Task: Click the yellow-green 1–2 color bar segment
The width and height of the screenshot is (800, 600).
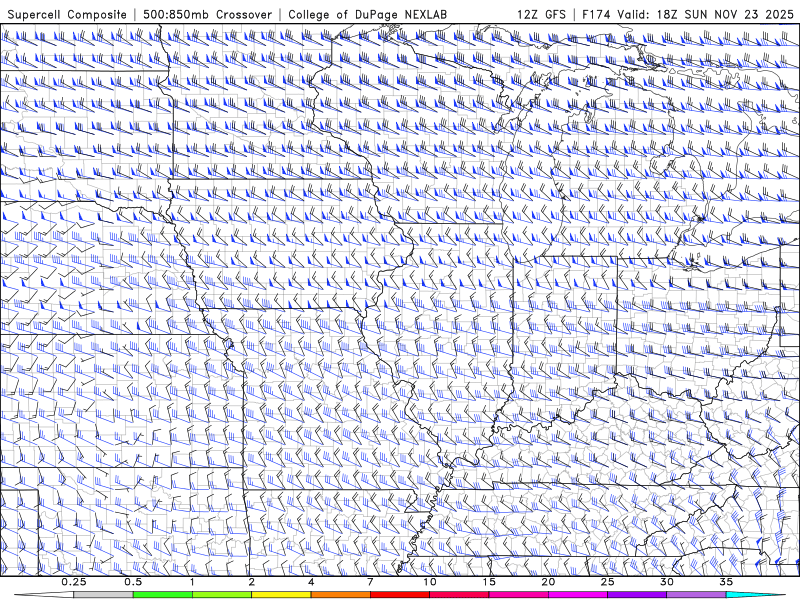Action: pos(222,595)
